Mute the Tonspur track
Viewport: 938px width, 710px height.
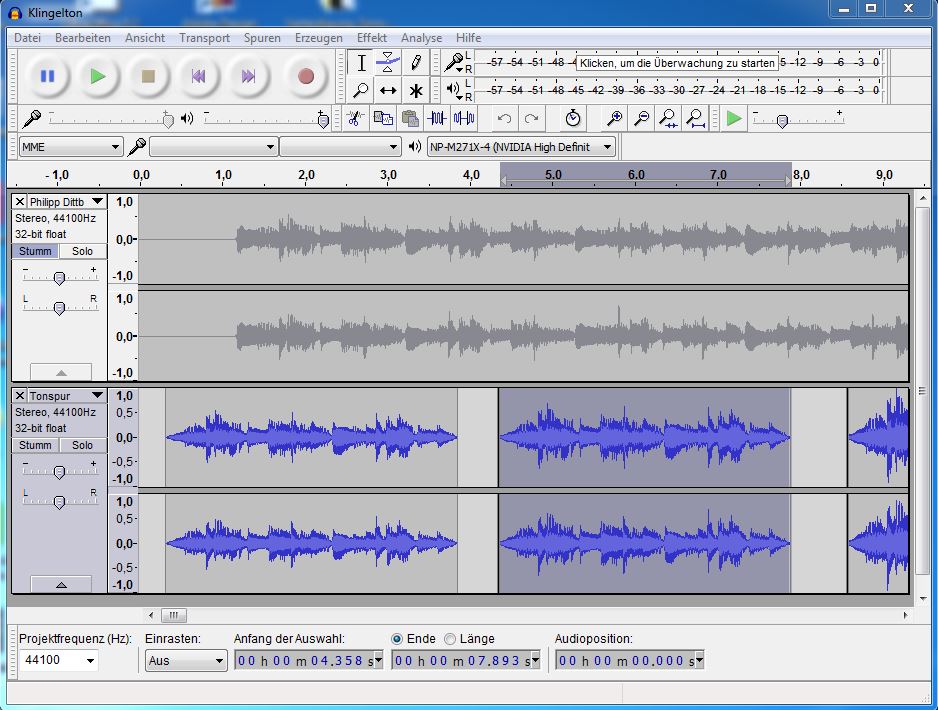[35, 445]
